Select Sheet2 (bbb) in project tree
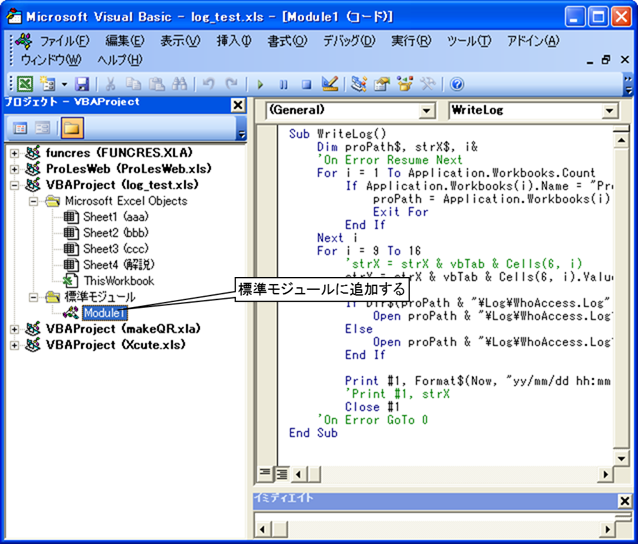Screen dimensions: 638x544 pos(116,233)
